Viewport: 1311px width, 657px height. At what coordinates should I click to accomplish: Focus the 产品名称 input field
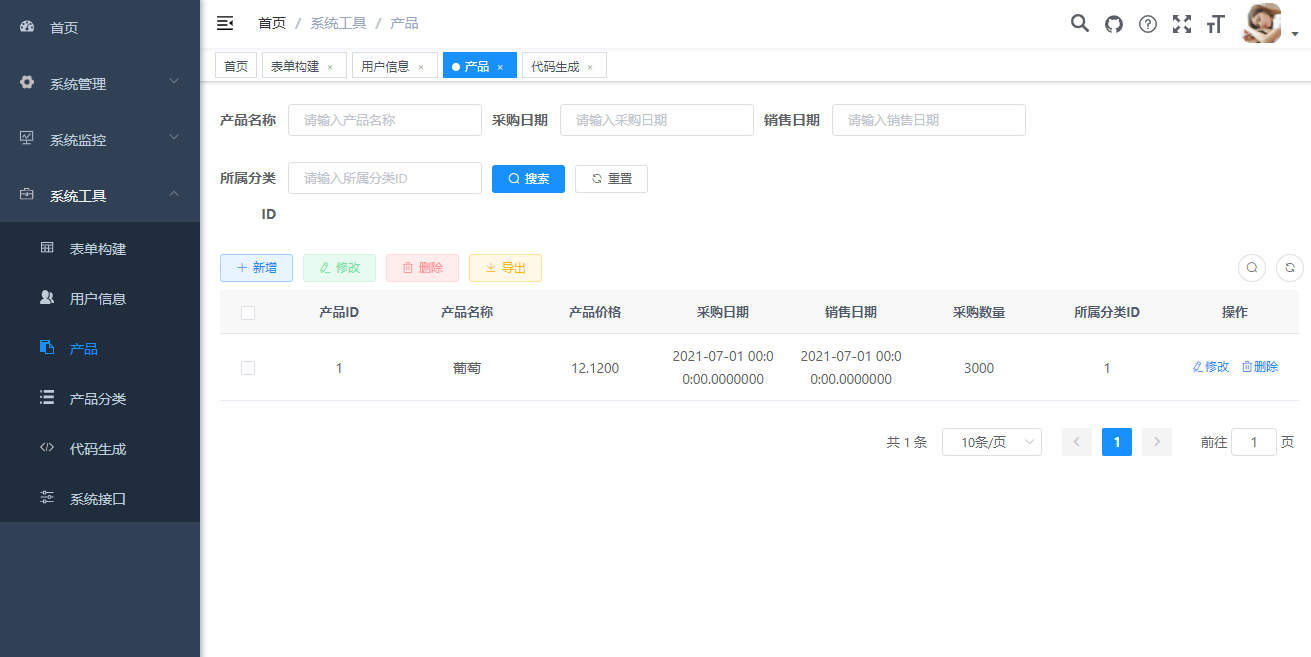(x=384, y=120)
